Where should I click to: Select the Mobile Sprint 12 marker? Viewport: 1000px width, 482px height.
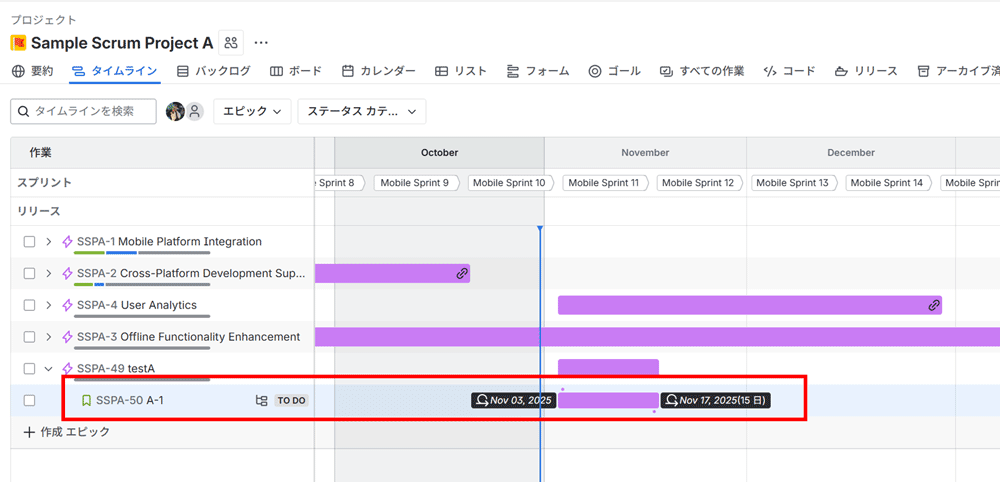(x=698, y=183)
